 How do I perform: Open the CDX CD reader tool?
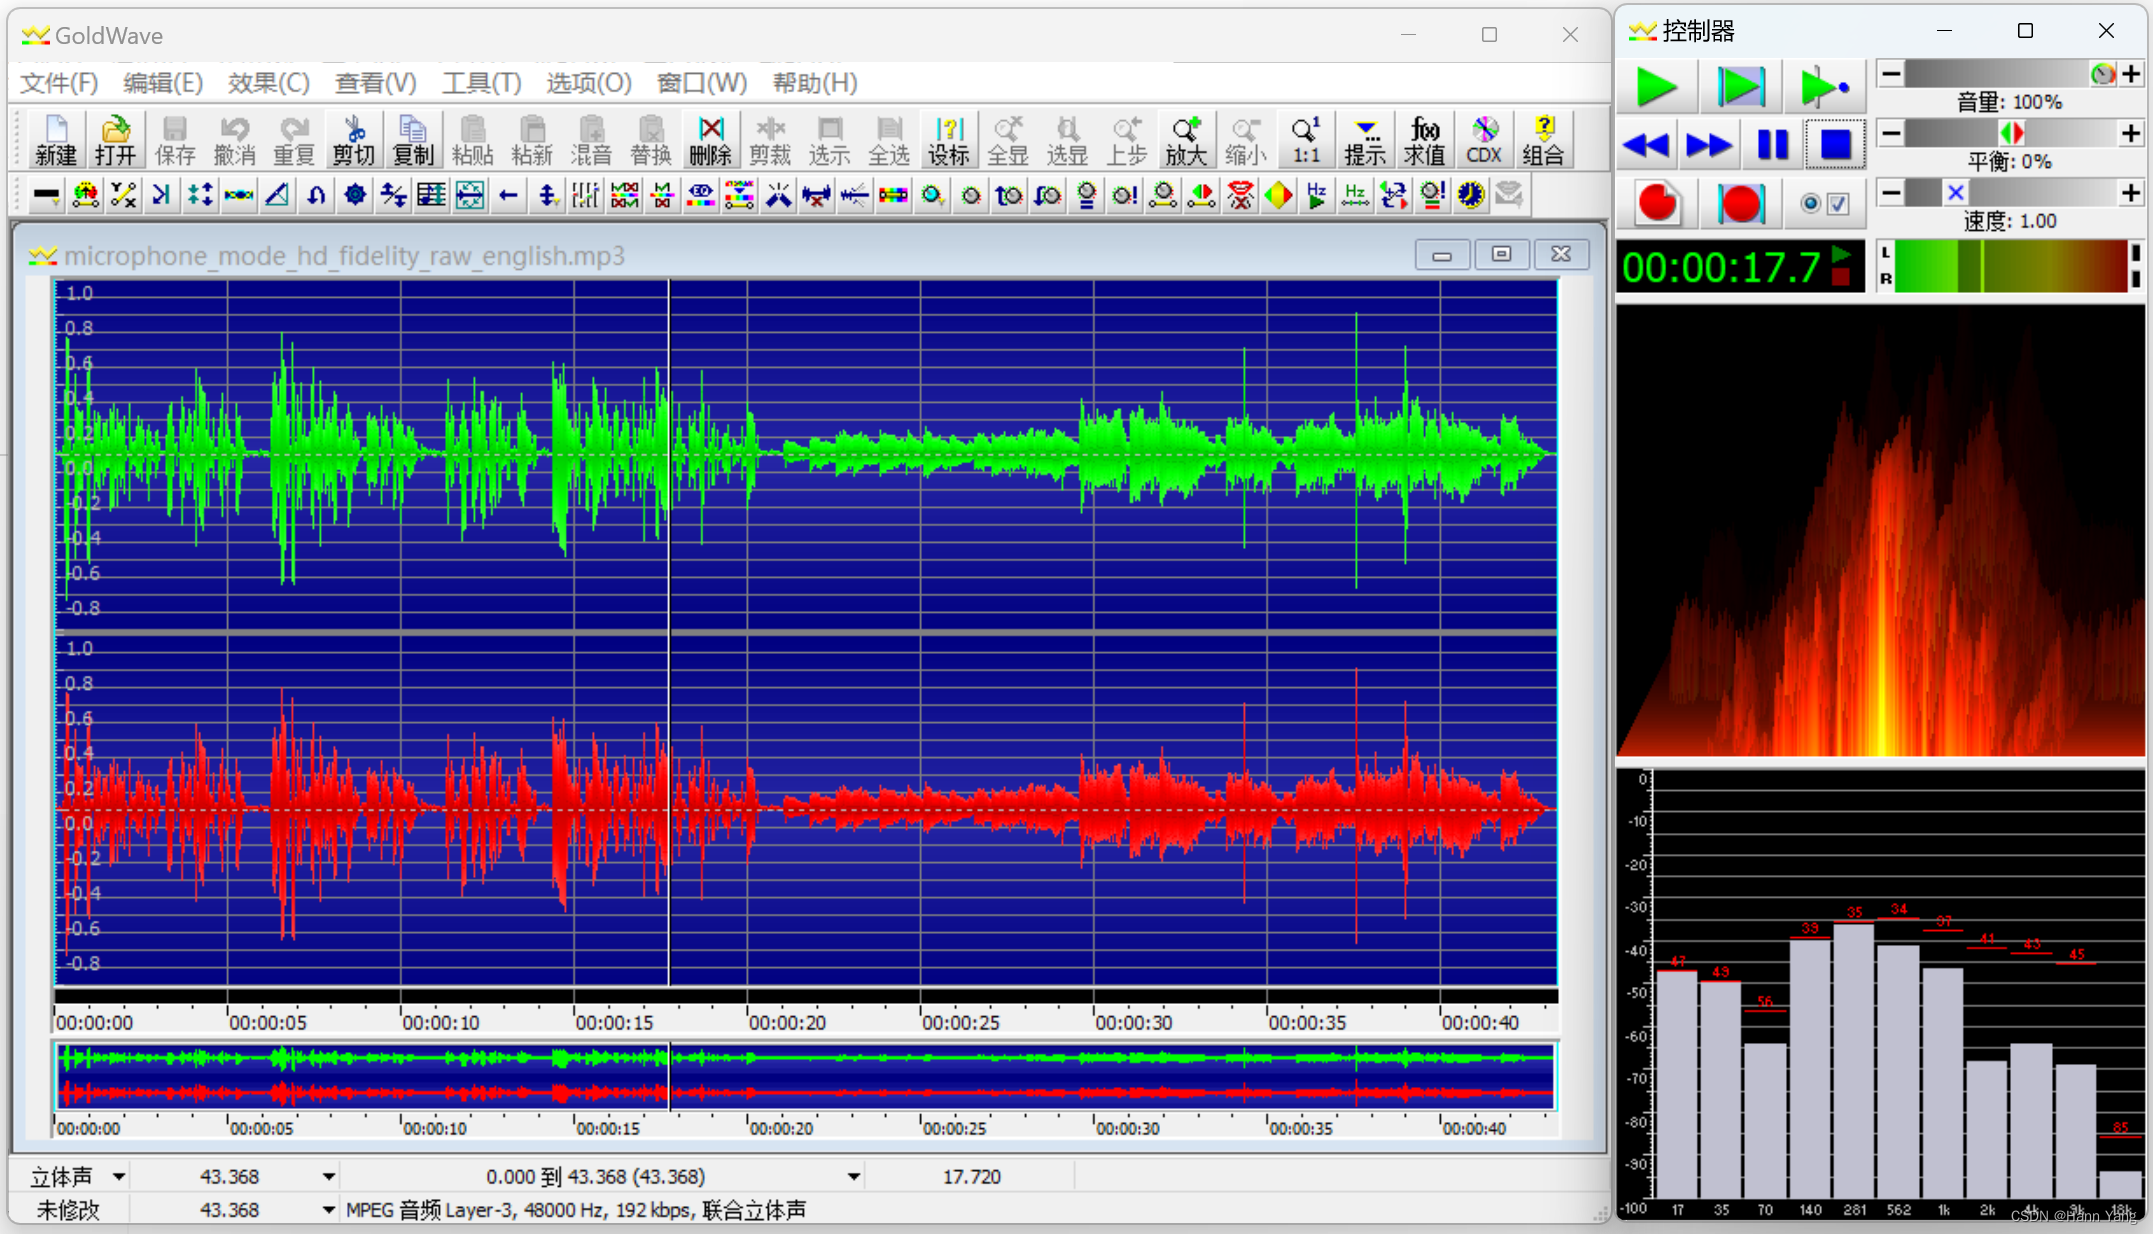(x=1484, y=140)
